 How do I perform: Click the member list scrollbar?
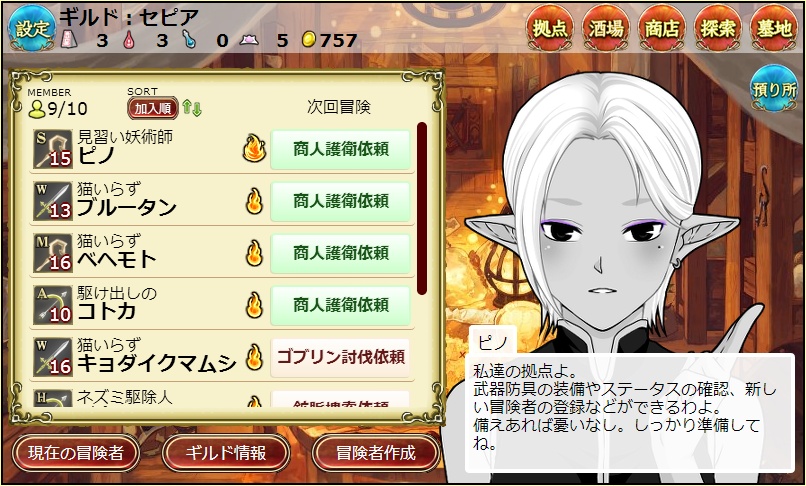click(422, 208)
